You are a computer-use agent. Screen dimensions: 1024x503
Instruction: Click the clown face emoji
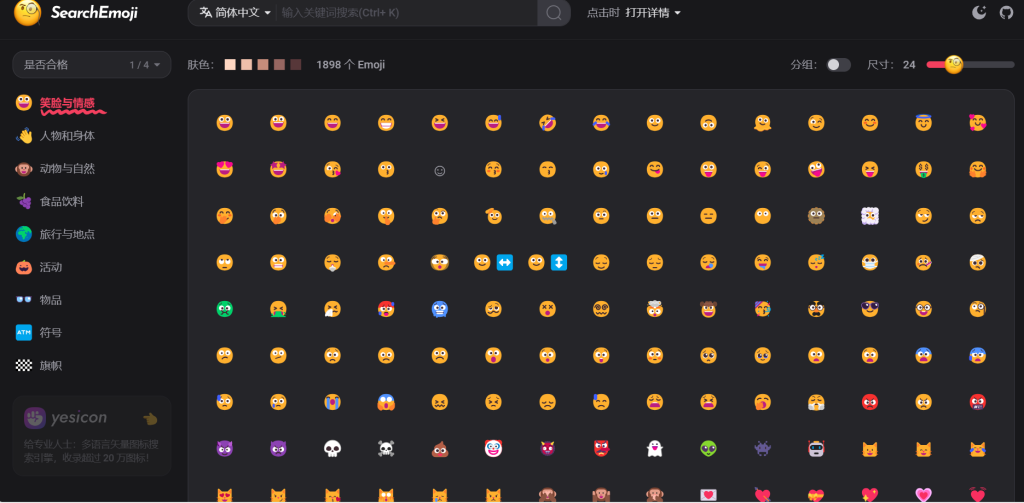click(494, 449)
